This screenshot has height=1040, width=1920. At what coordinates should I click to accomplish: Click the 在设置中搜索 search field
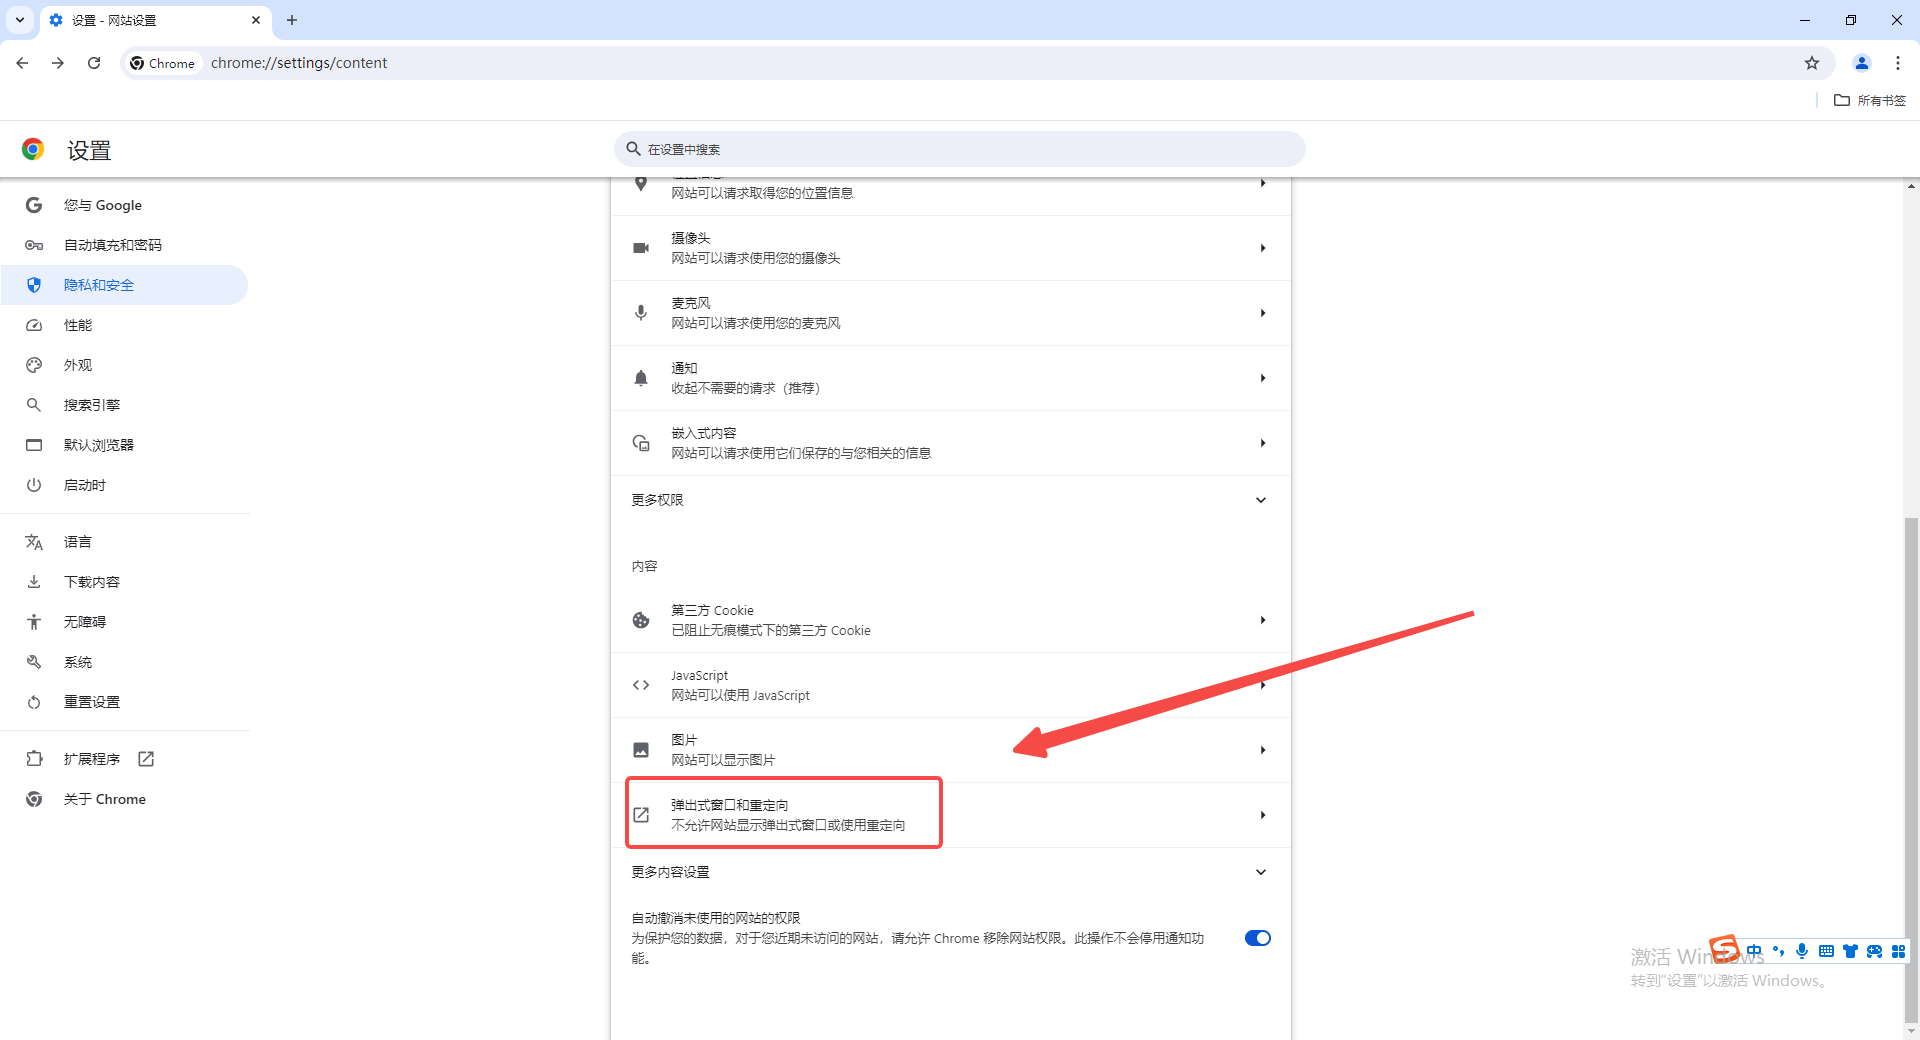[x=960, y=149]
